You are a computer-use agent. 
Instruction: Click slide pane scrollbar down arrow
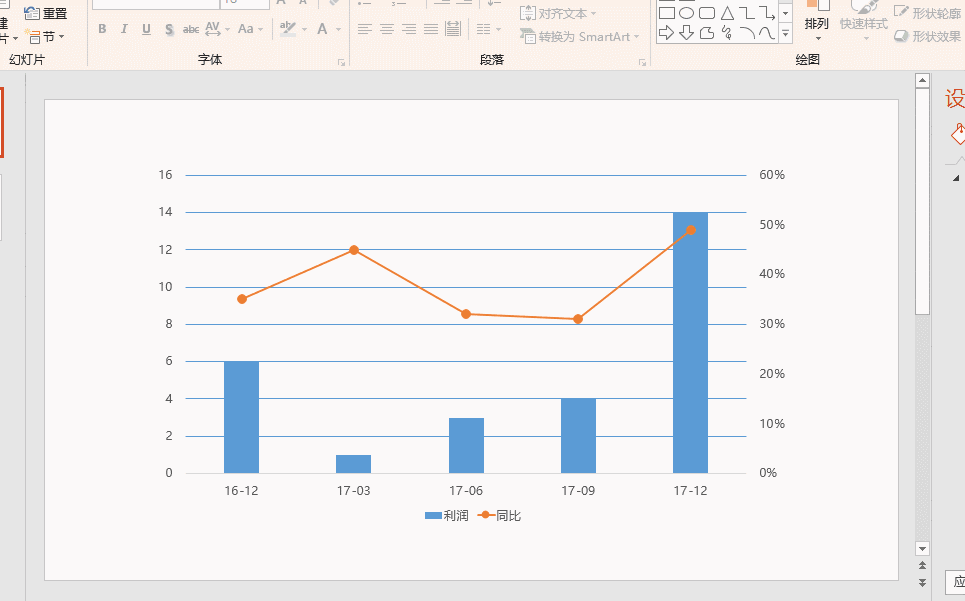point(922,549)
